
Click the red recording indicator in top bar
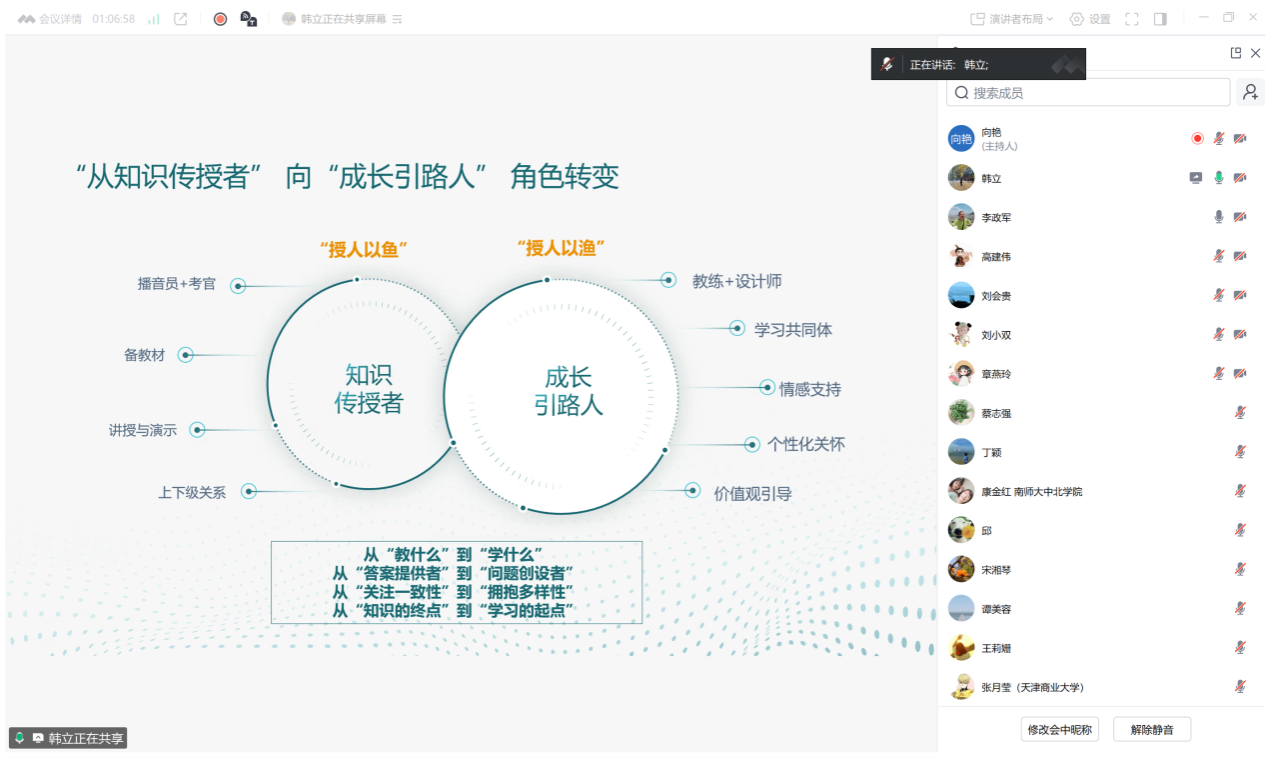coord(220,19)
